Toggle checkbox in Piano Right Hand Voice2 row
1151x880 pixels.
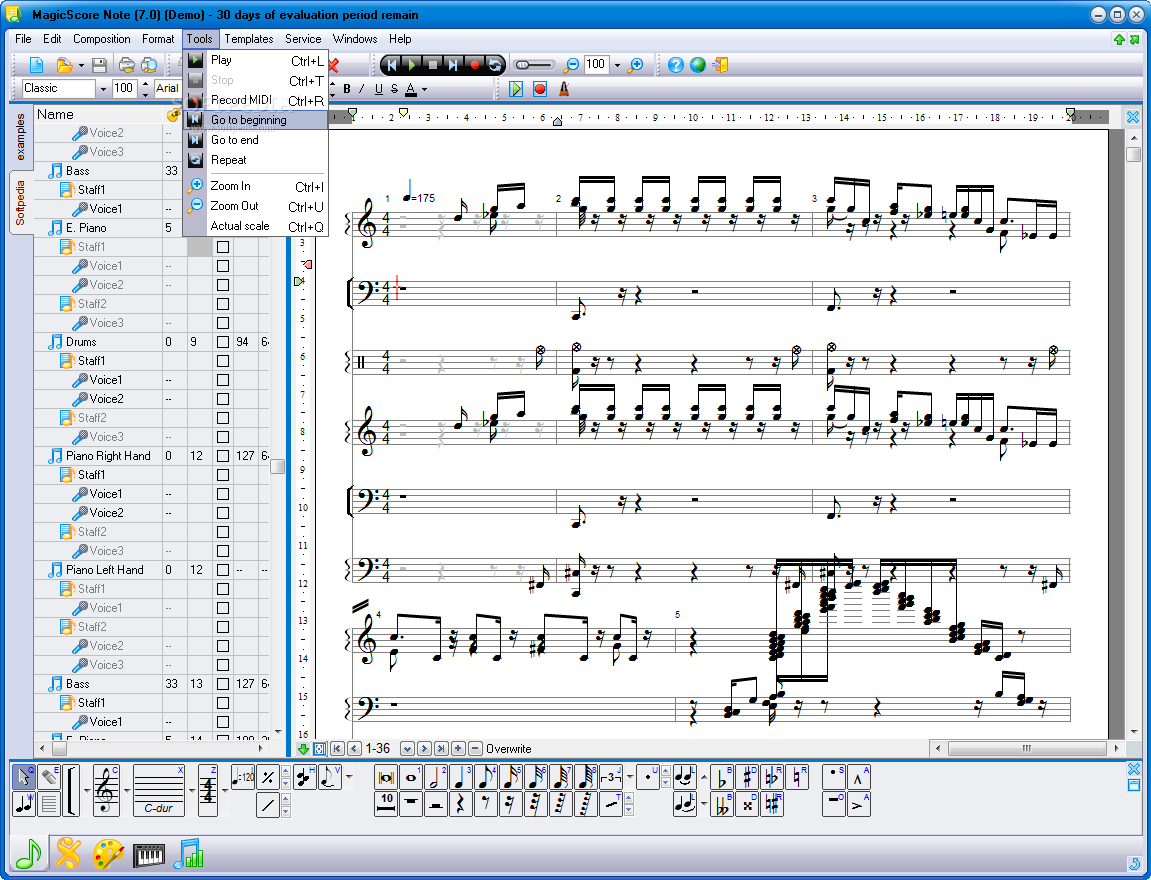223,513
